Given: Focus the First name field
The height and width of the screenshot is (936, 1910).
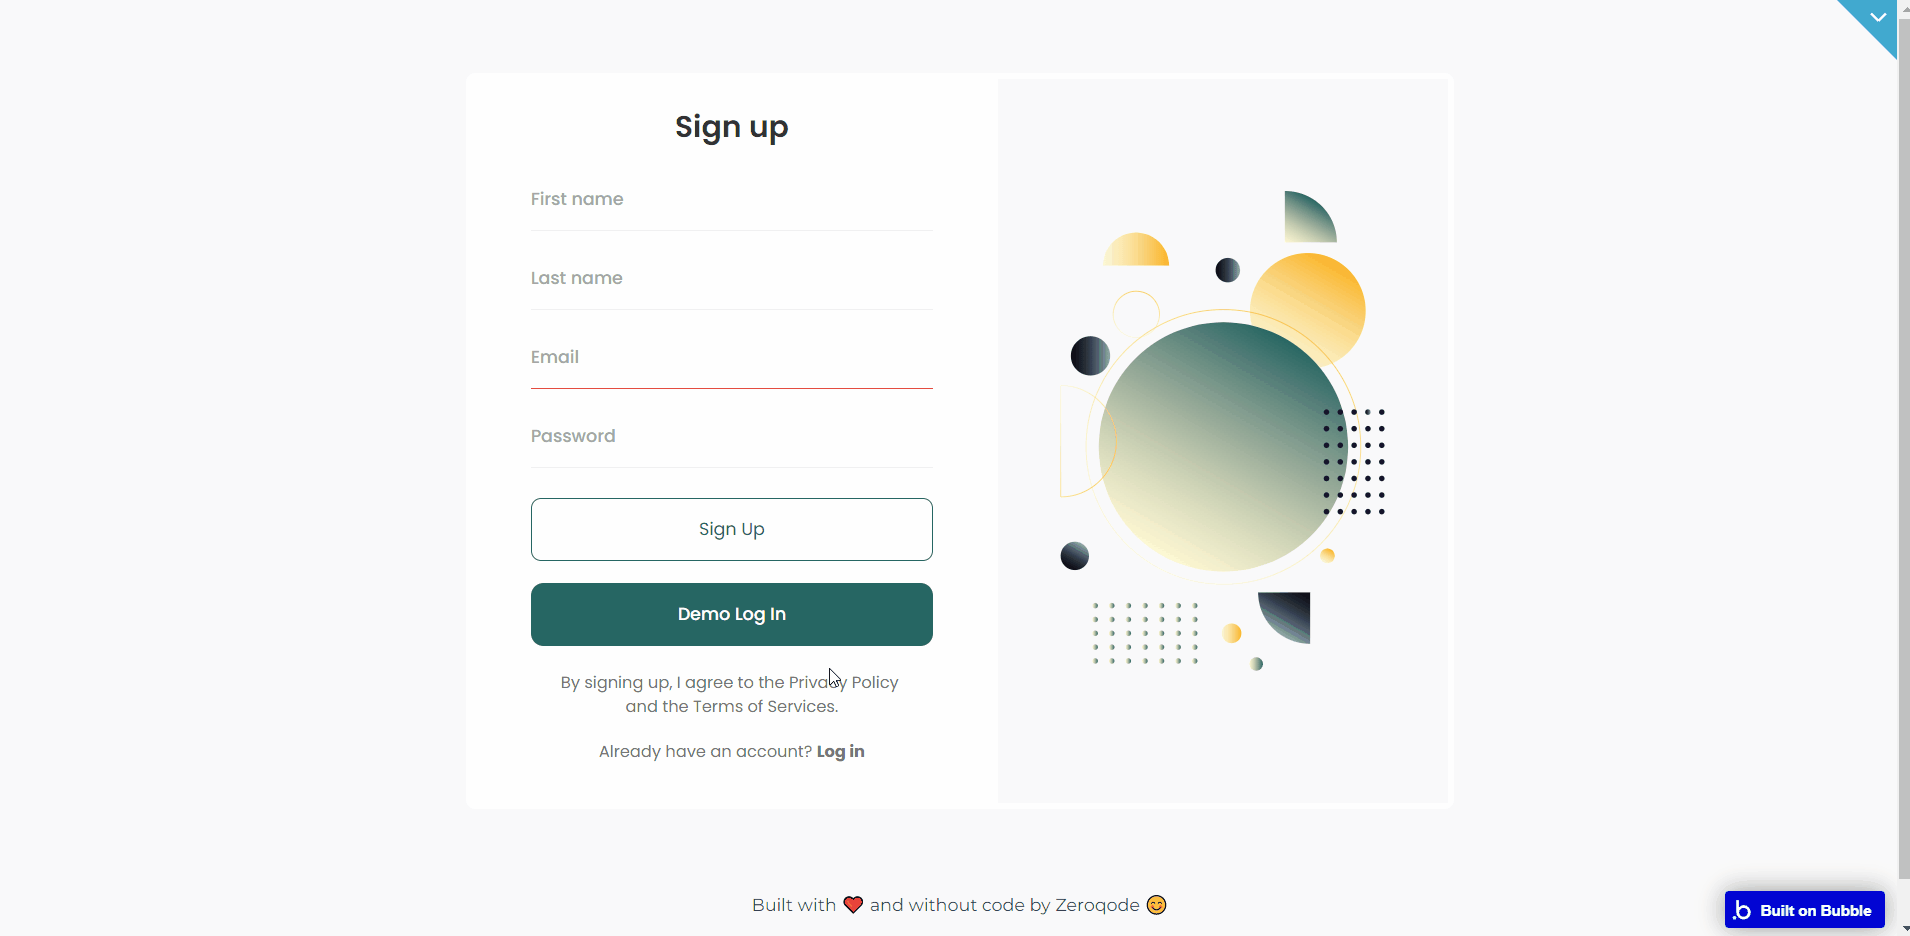Looking at the screenshot, I should [732, 199].
